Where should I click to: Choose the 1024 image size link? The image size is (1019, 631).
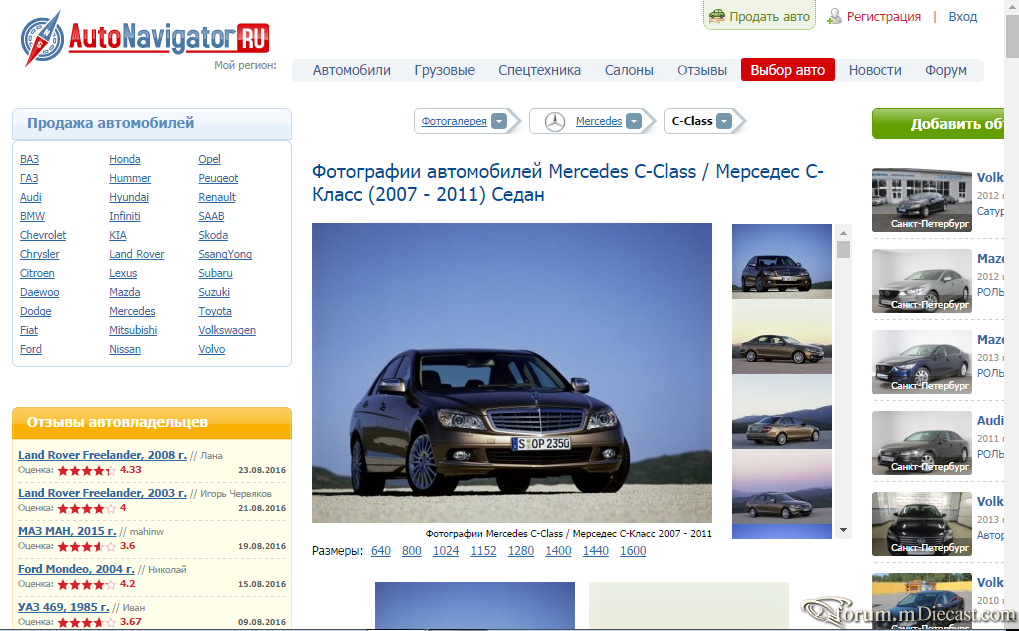point(446,551)
